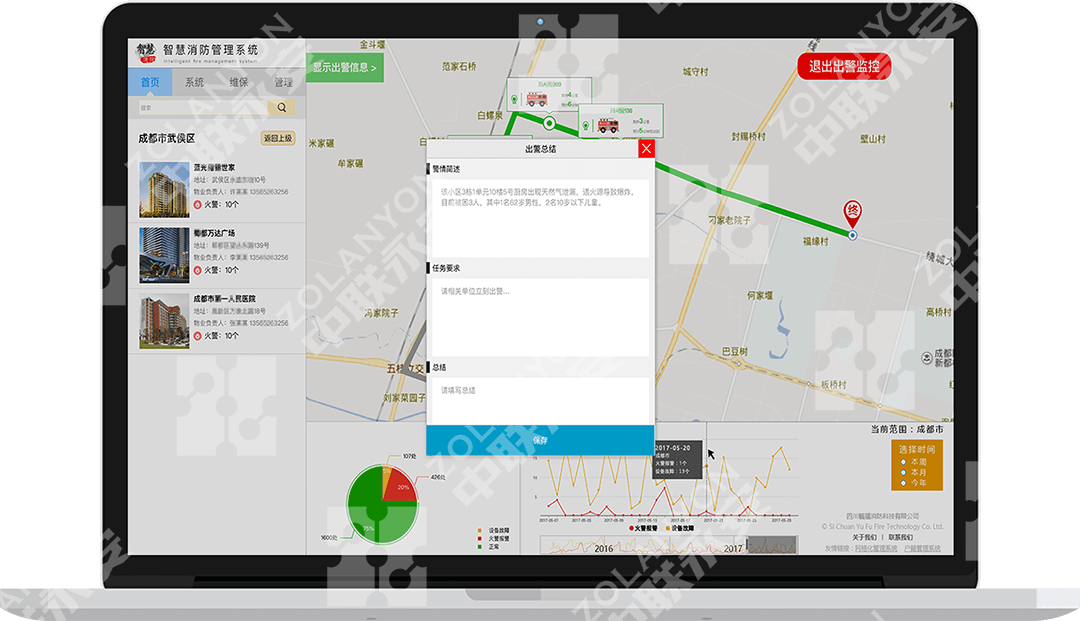Viewport: 1080px width, 621px height.
Task: Open the 联系我们 link
Action: point(900,537)
